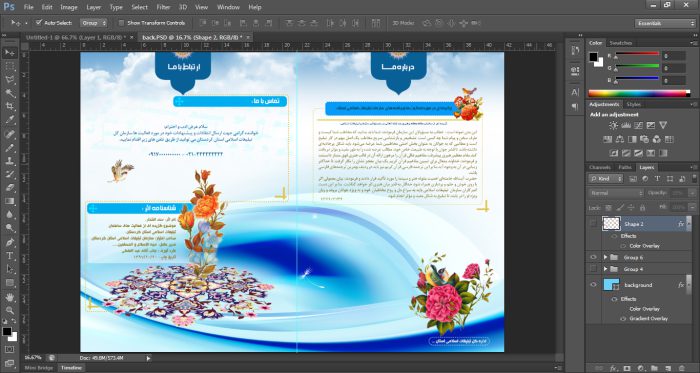Select the Blur tool
This screenshot has height=373, width=700.
[10, 215]
